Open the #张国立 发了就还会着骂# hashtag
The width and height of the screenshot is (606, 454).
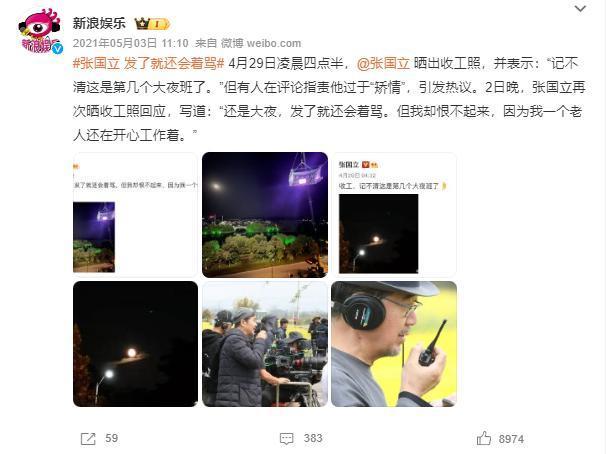(x=148, y=63)
